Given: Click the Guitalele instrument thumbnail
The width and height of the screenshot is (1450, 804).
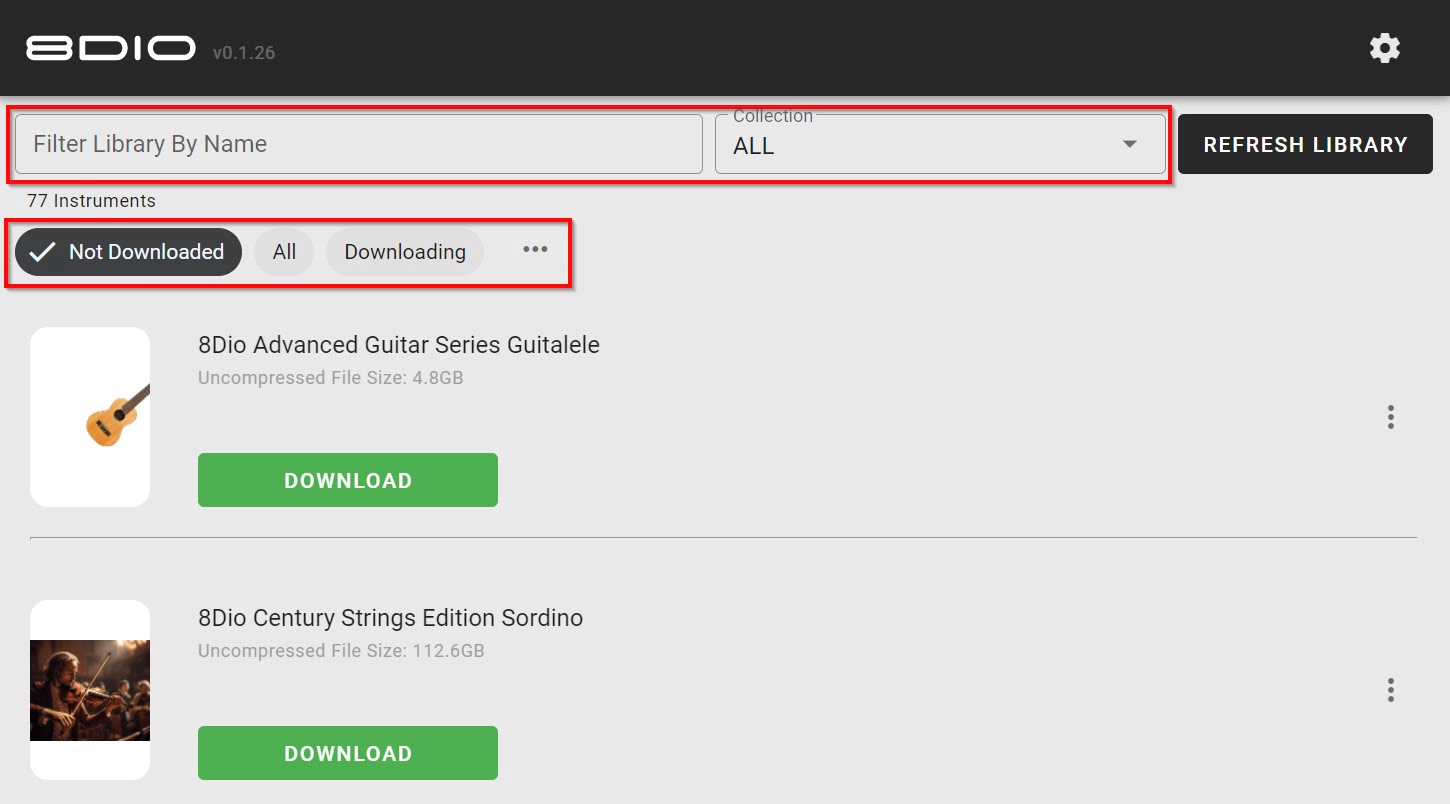Looking at the screenshot, I should tap(90, 417).
